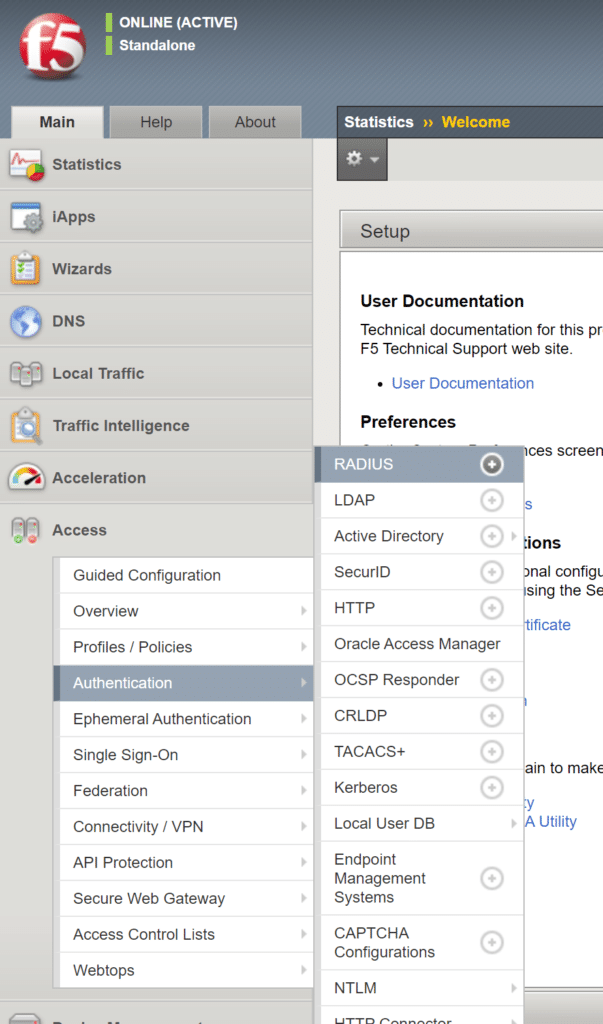Click the DNS globe icon
This screenshot has width=603, height=1024.
(26, 321)
